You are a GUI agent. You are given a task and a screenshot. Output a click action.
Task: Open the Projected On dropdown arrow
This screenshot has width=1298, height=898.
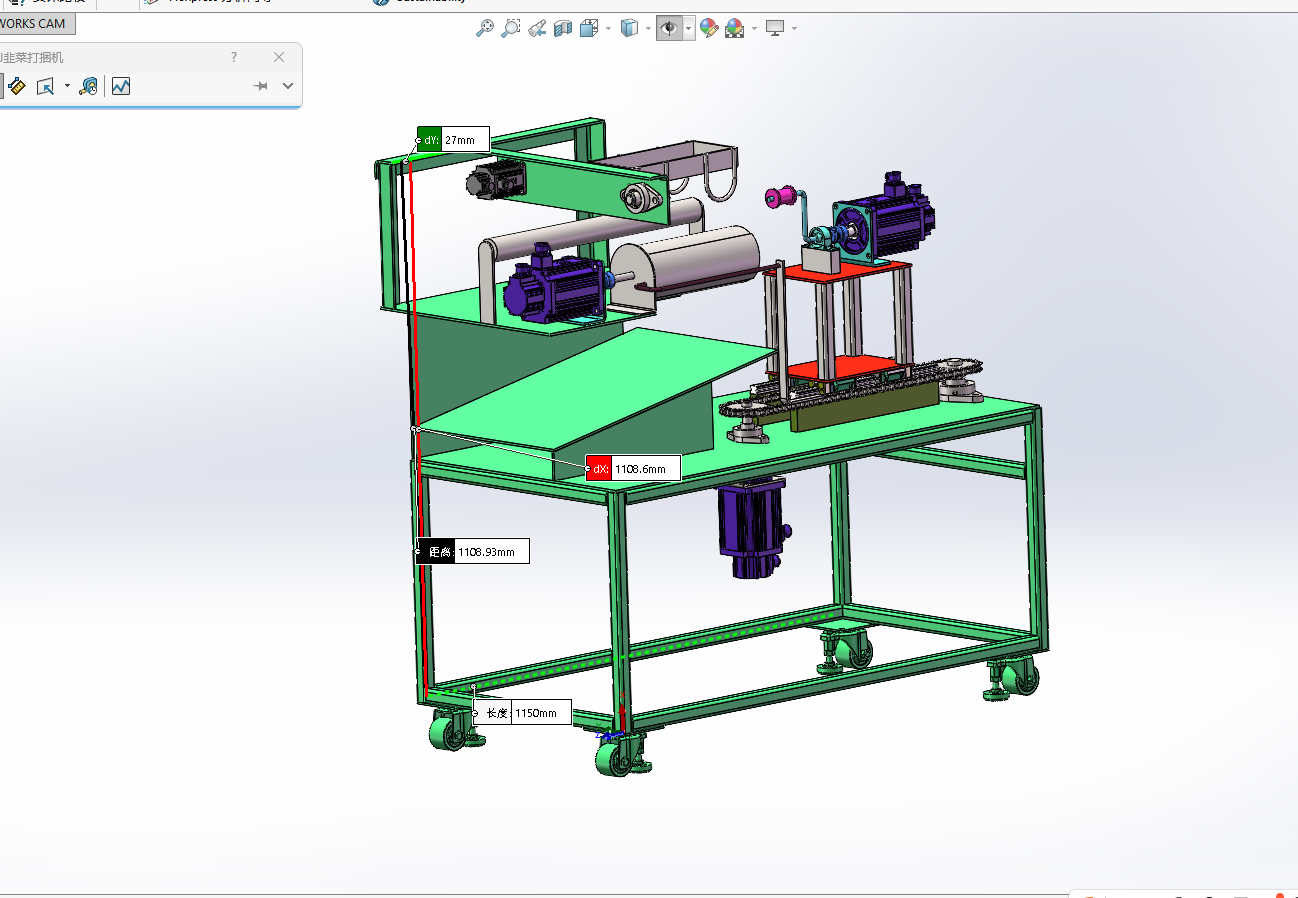67,86
